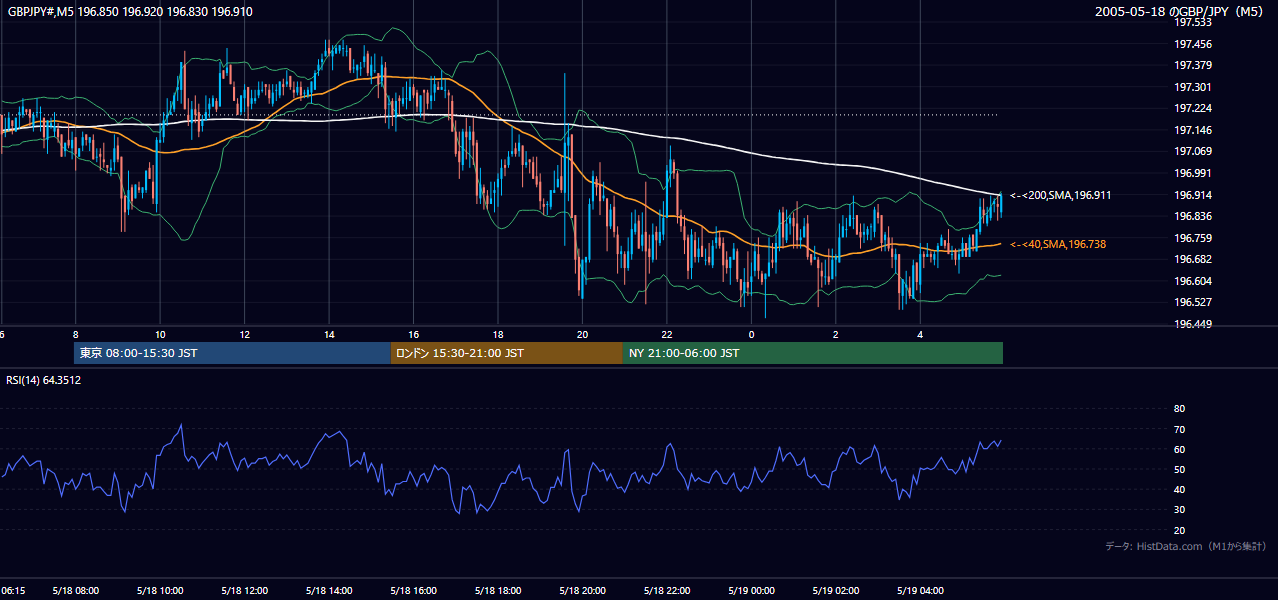
Task: Click RSI scale value 50
Action: coord(1179,469)
